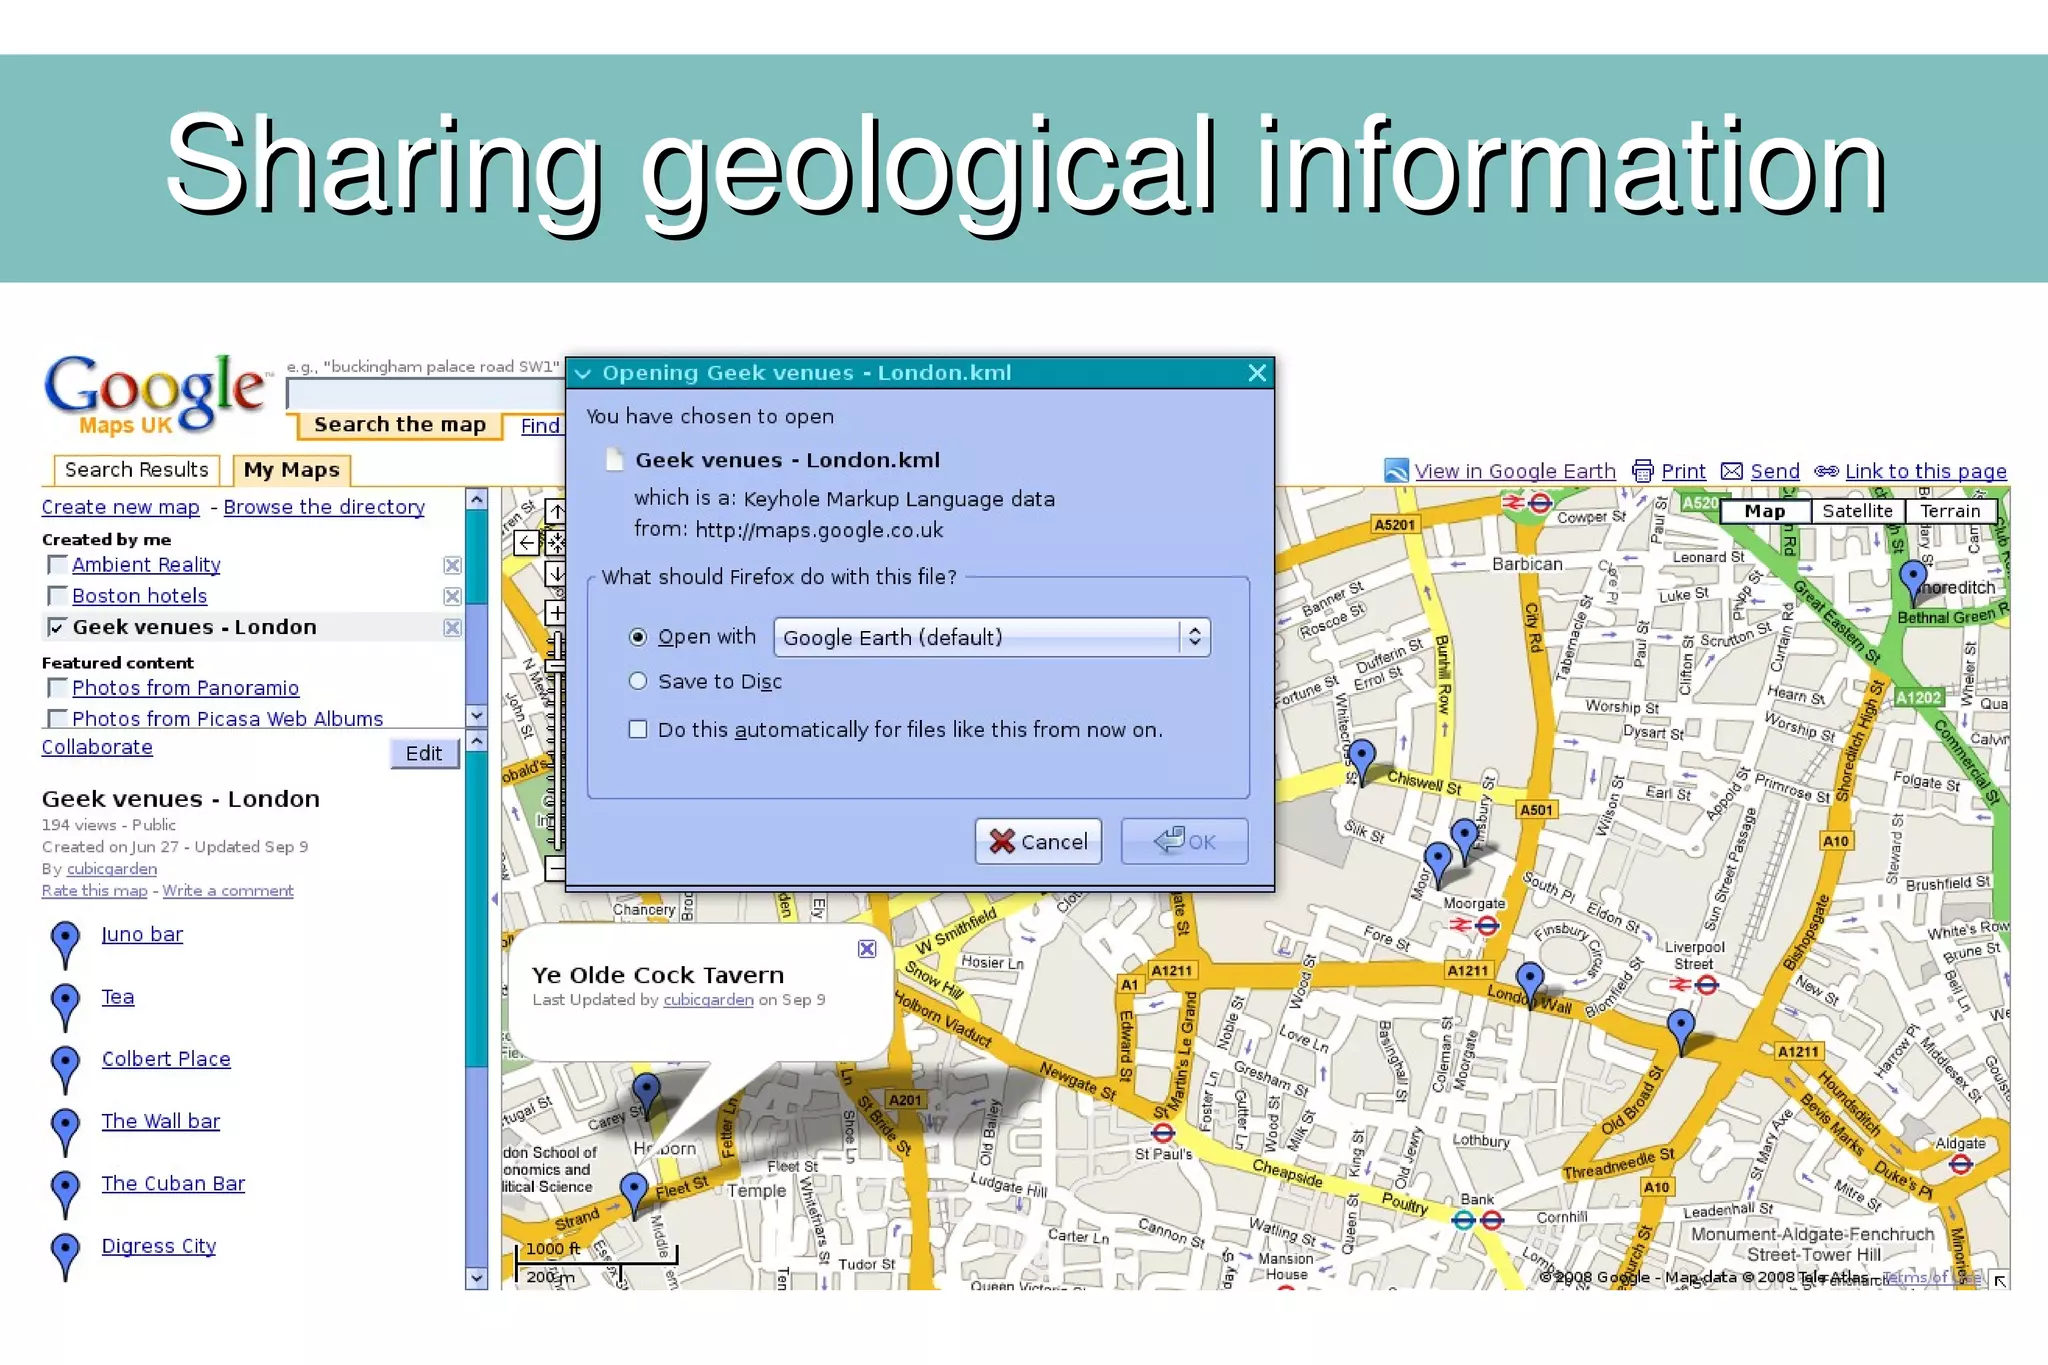Click the View in Google Earth icon
Screen dimensions: 2048x1365
[x=1396, y=471]
